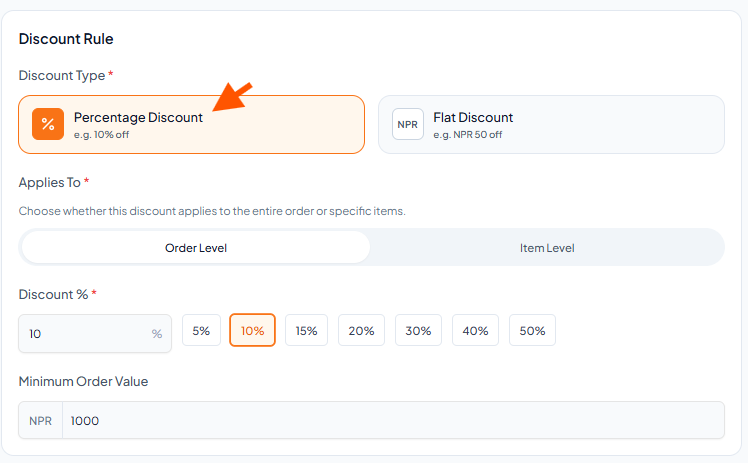Choose the 10% preset
Image resolution: width=748 pixels, height=463 pixels.
click(252, 330)
